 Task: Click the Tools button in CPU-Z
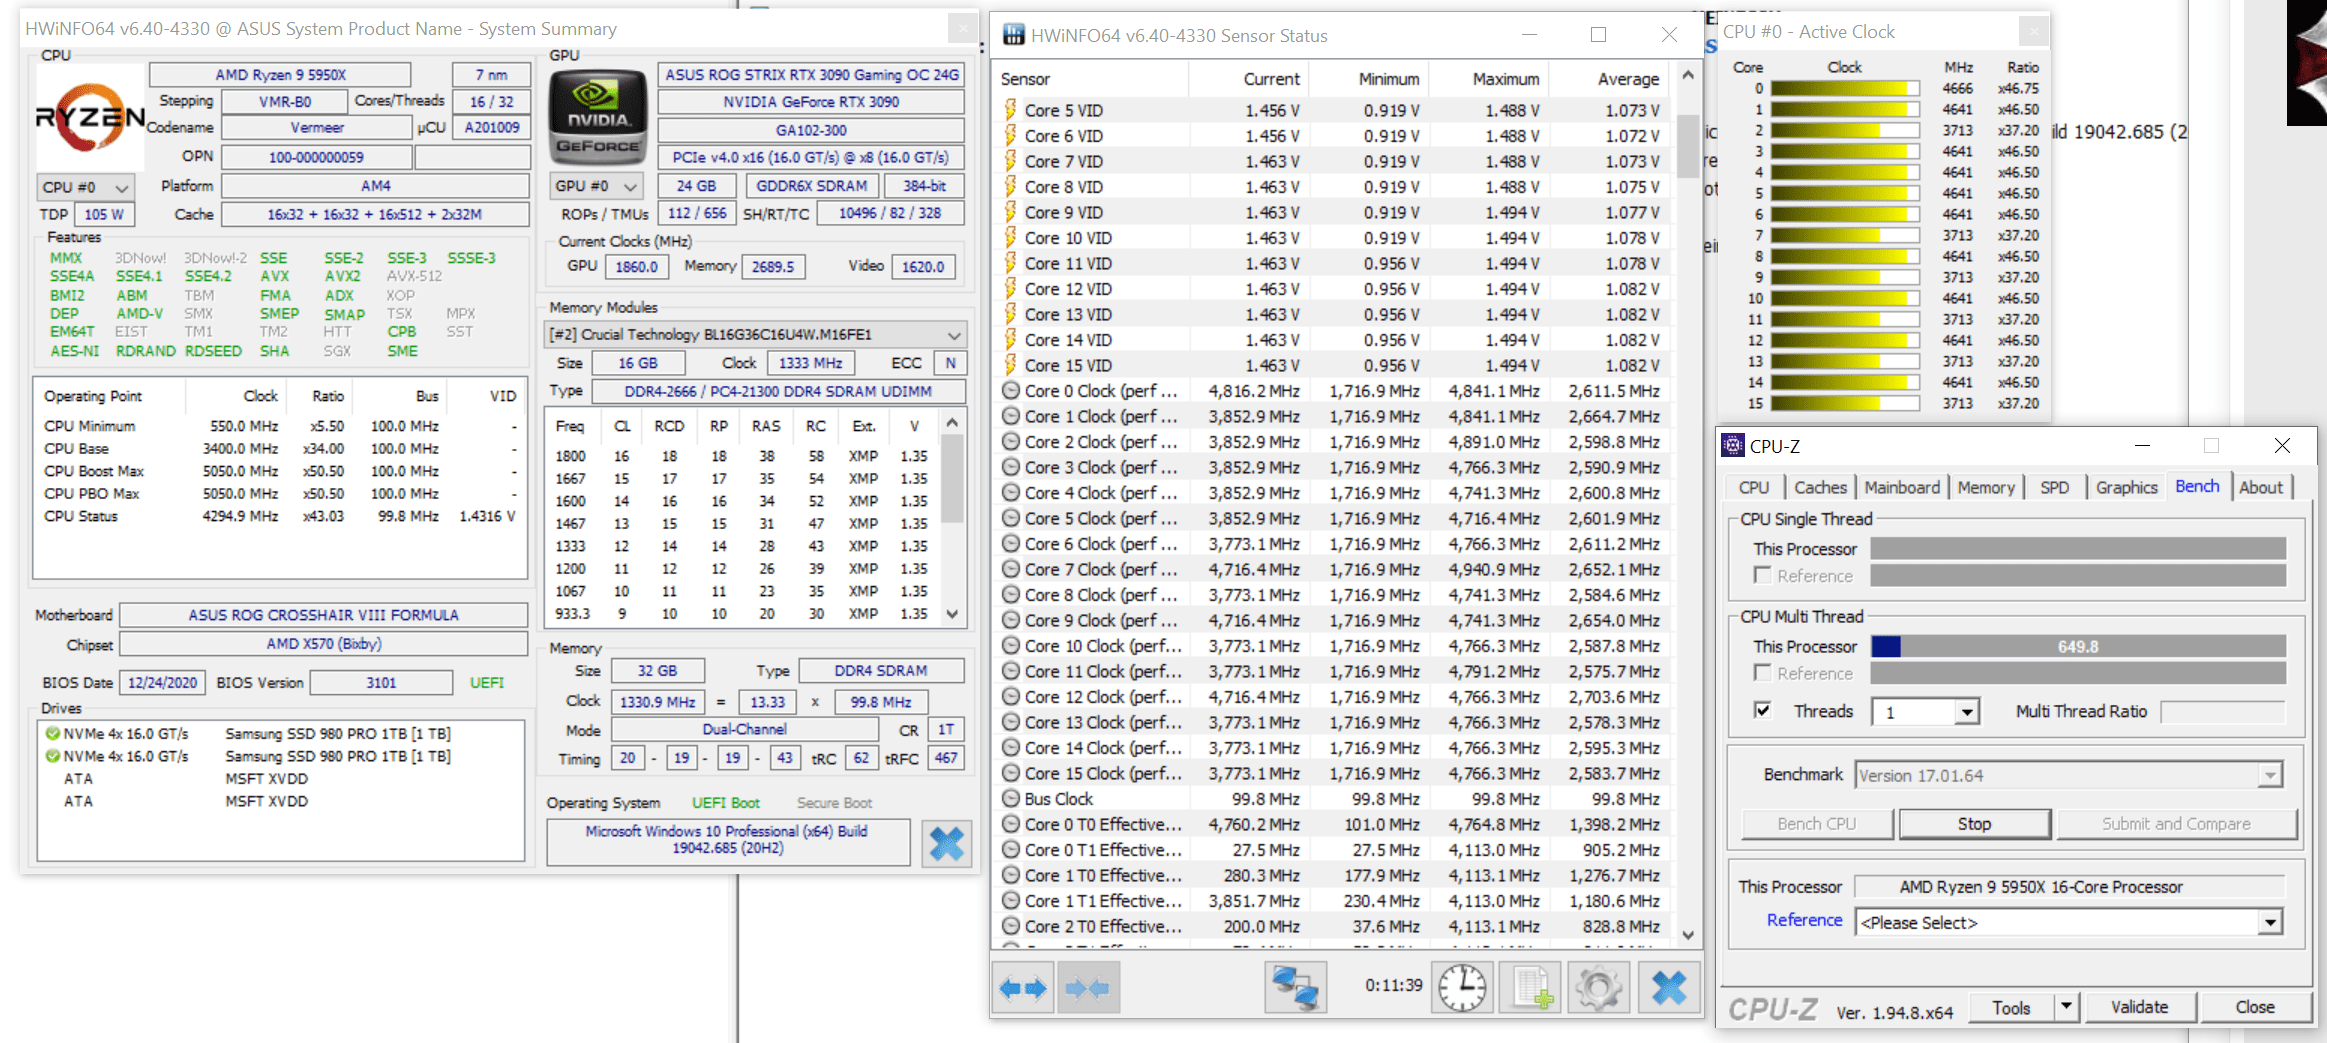click(x=2011, y=1007)
